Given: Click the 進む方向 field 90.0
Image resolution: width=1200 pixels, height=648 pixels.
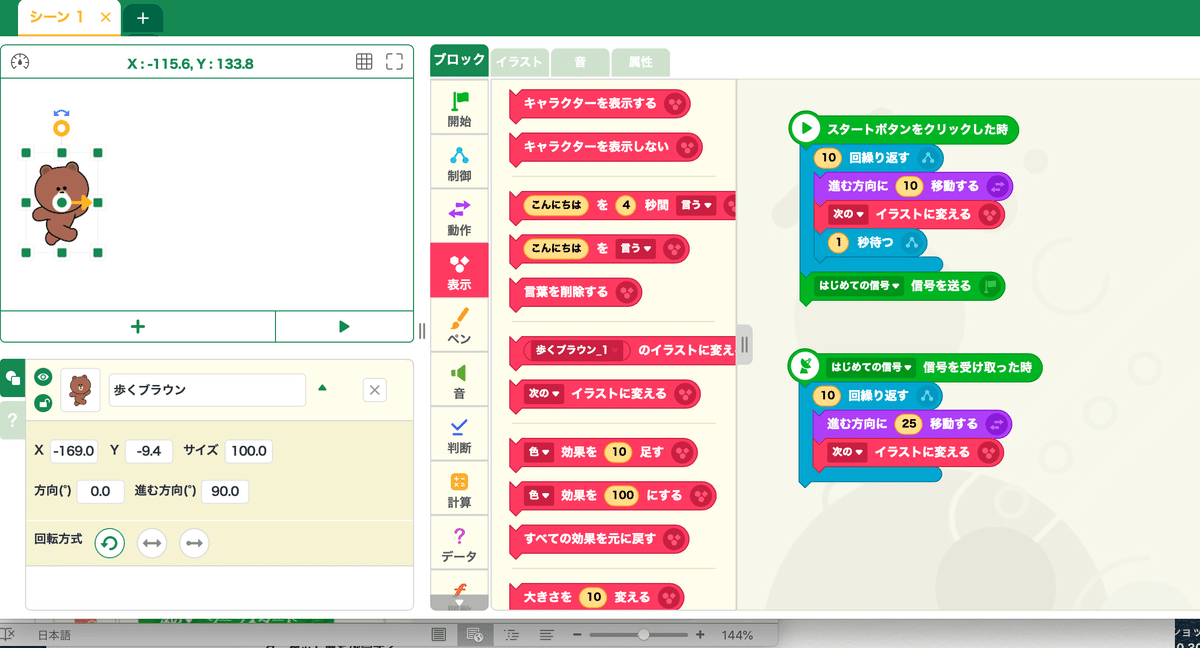Looking at the screenshot, I should coord(225,492).
